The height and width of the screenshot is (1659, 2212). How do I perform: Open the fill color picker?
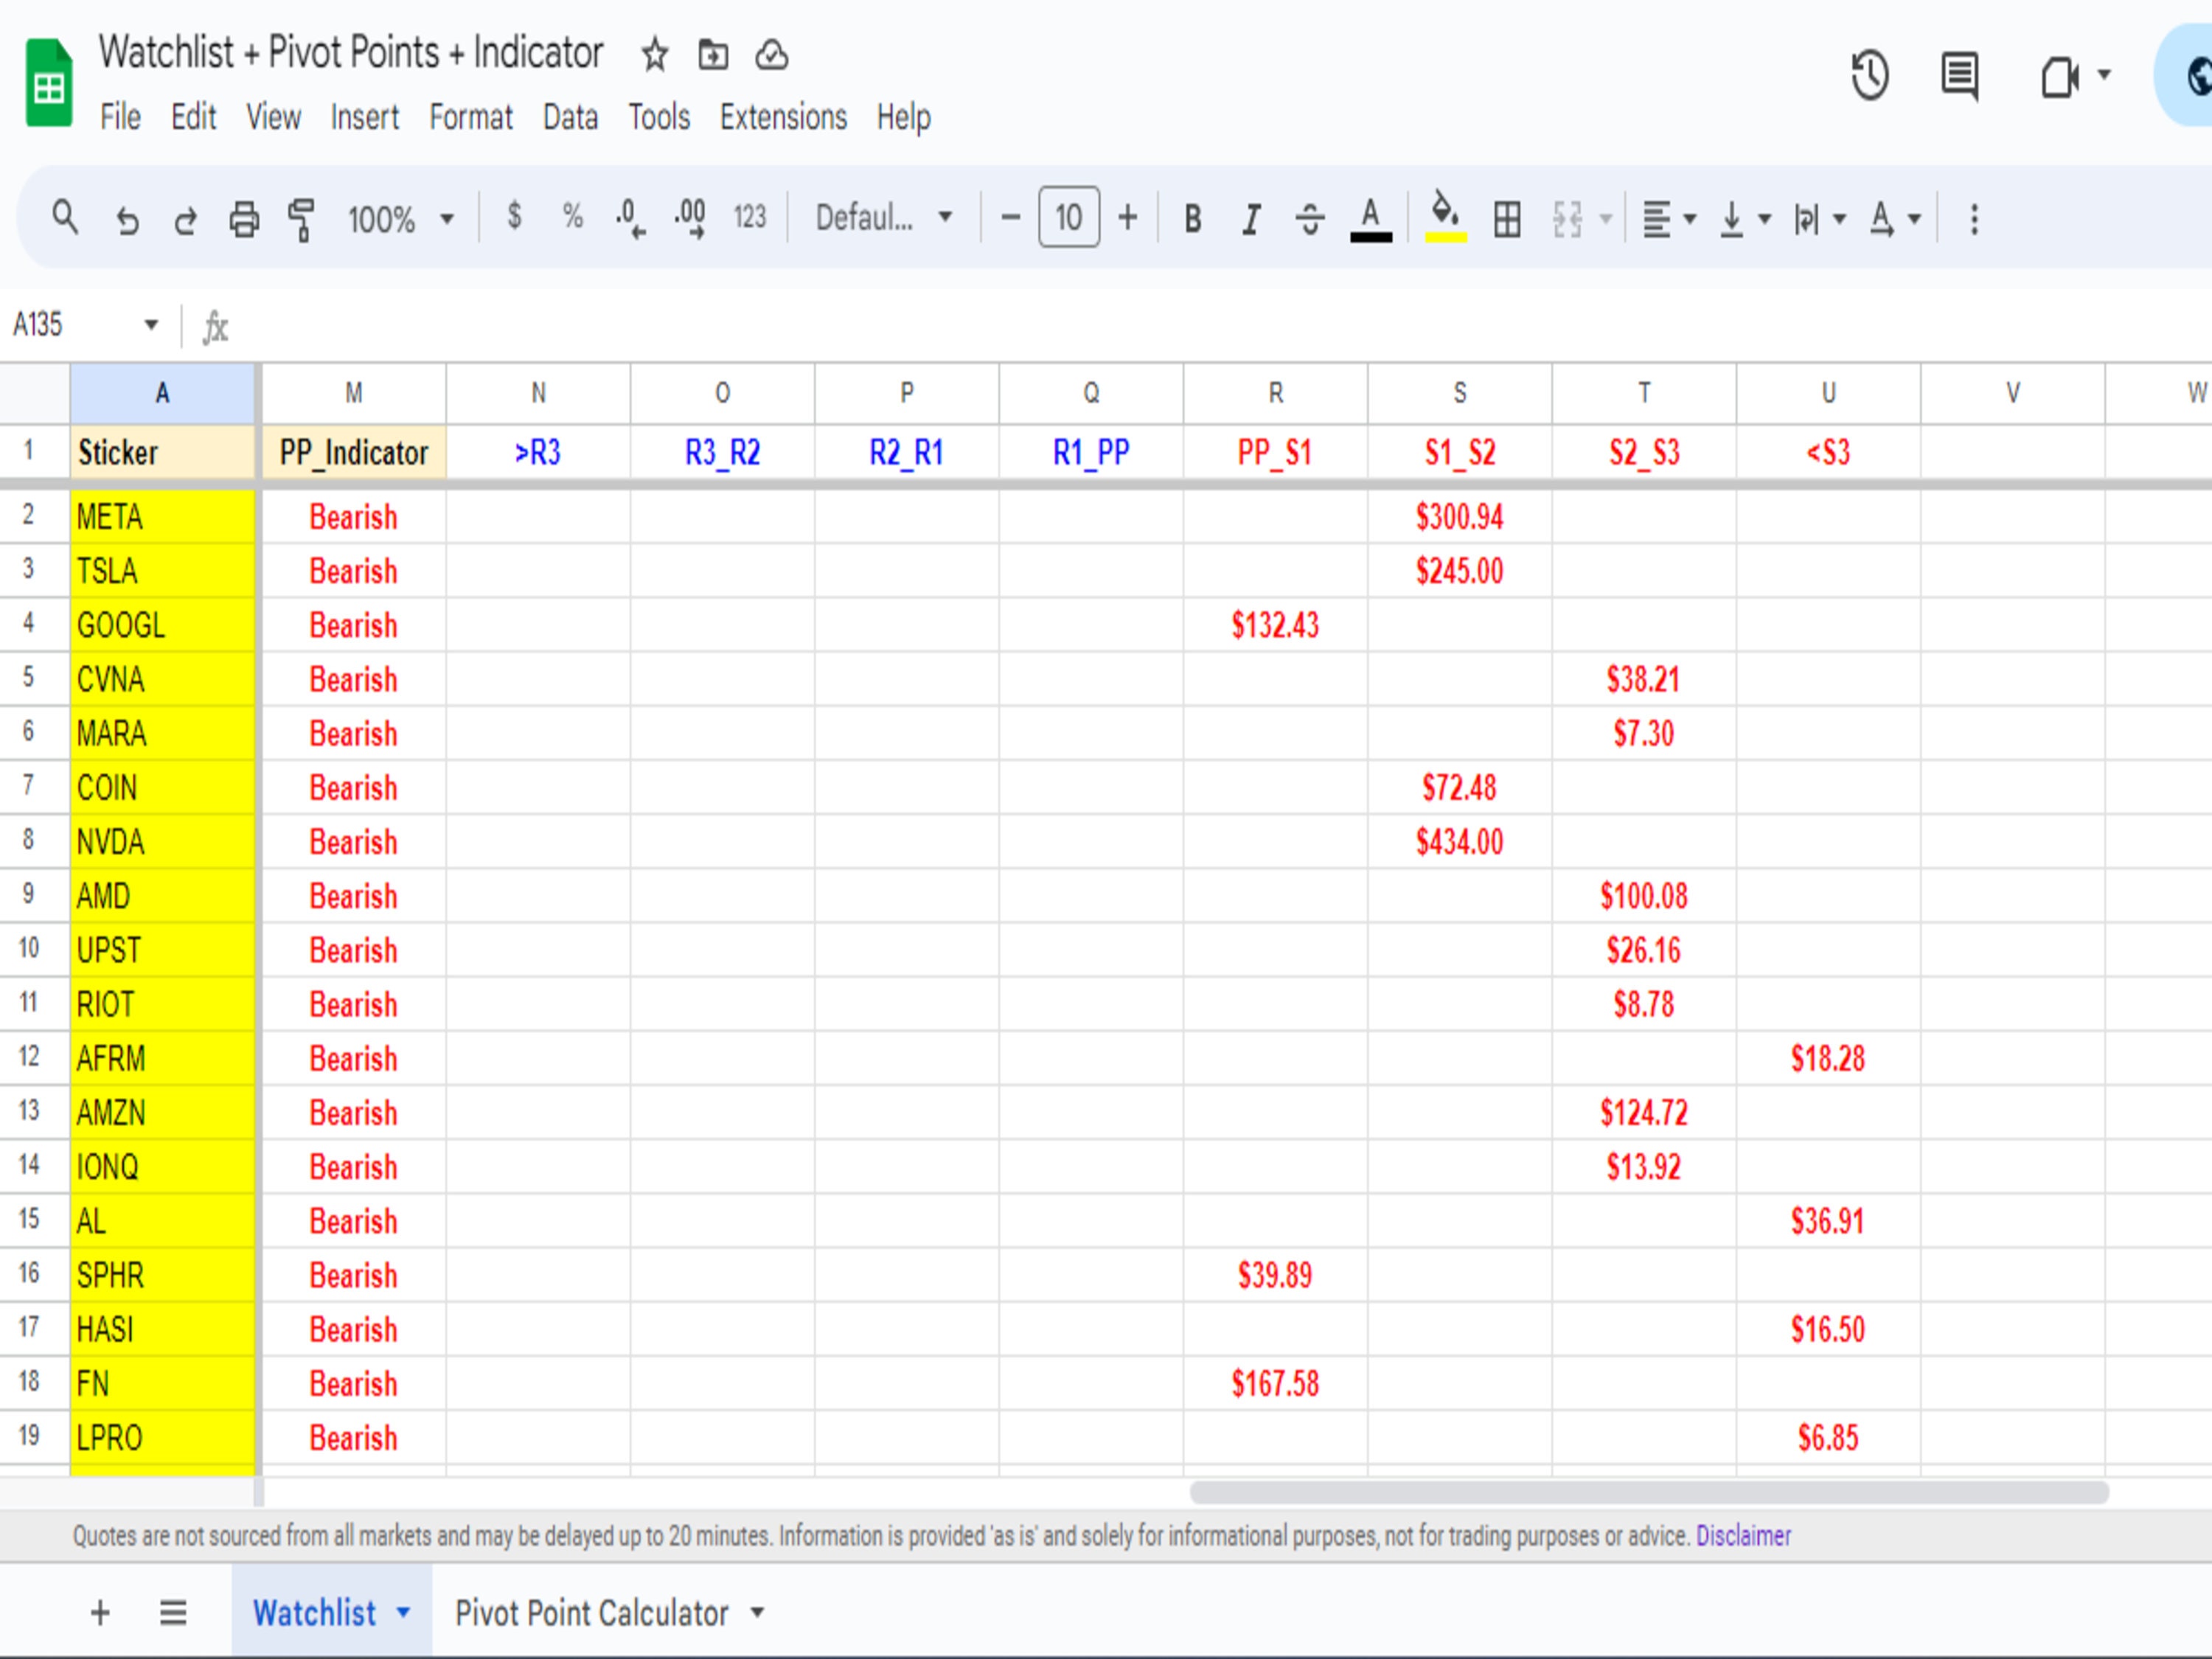[1443, 218]
